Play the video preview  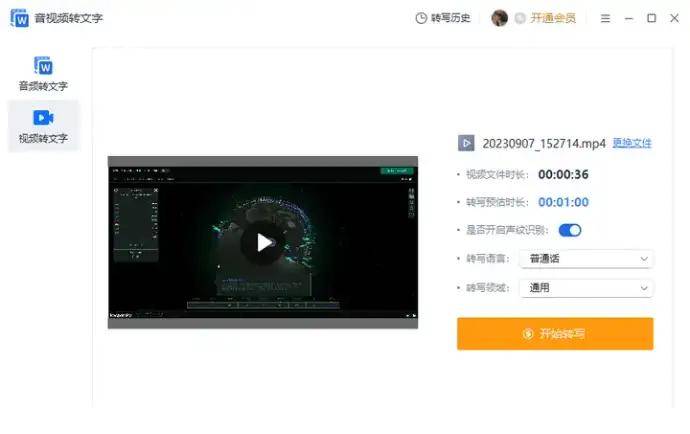[263, 243]
